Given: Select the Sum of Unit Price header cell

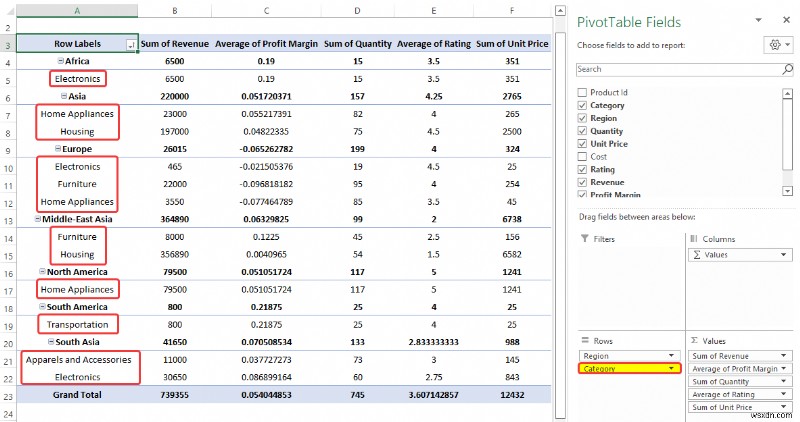Looking at the screenshot, I should coord(512,44).
